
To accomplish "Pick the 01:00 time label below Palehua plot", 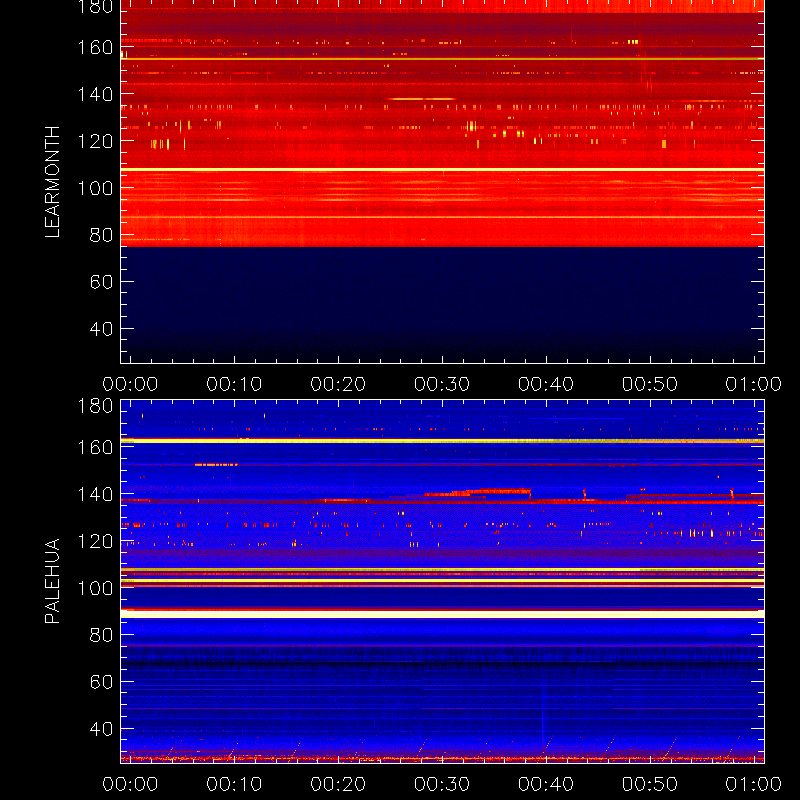I will pos(754,784).
